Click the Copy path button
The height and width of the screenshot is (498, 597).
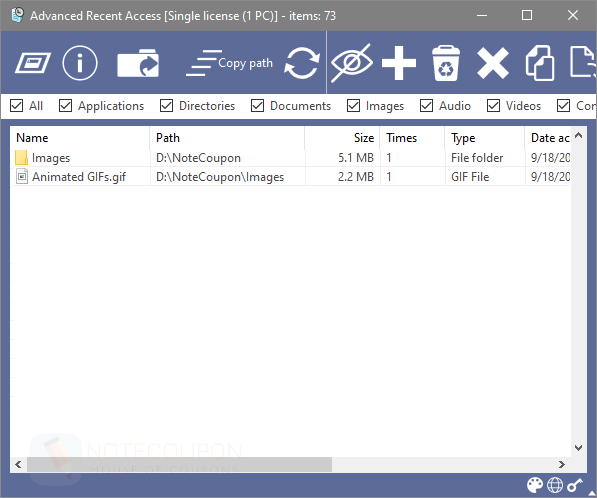pyautogui.click(x=229, y=63)
